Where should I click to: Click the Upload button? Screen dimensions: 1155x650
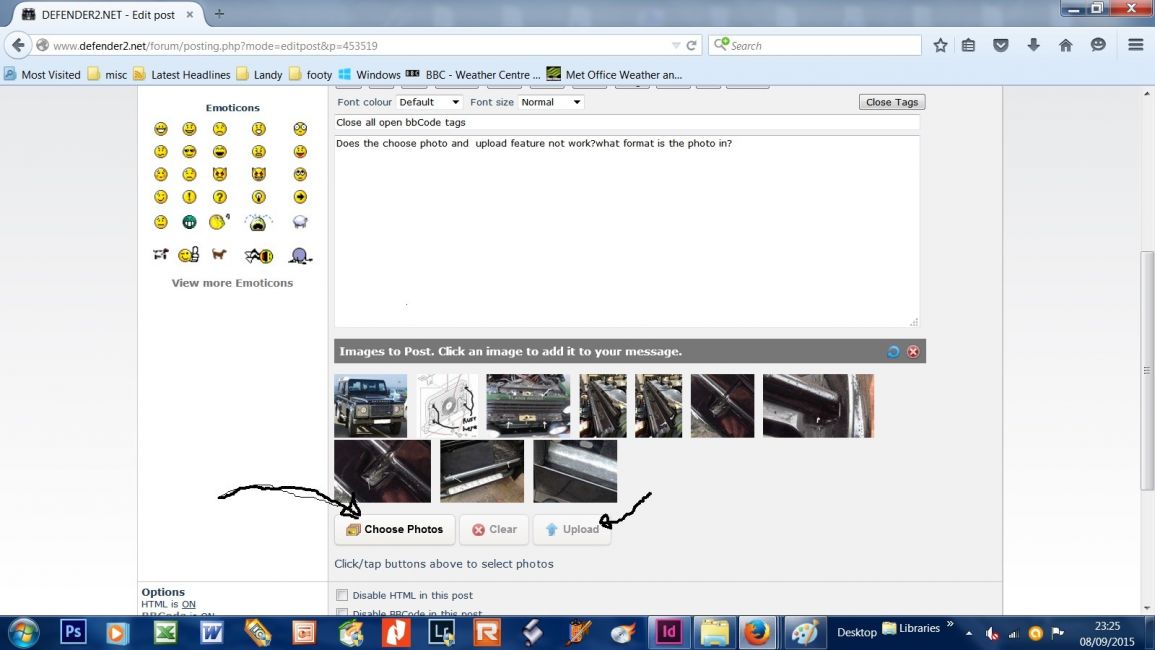pyautogui.click(x=572, y=529)
